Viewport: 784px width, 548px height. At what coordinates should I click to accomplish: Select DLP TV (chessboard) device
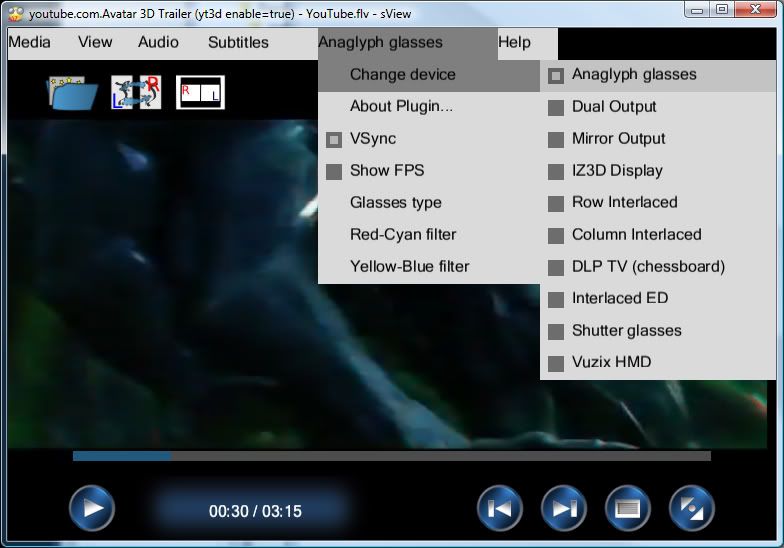(x=658, y=267)
